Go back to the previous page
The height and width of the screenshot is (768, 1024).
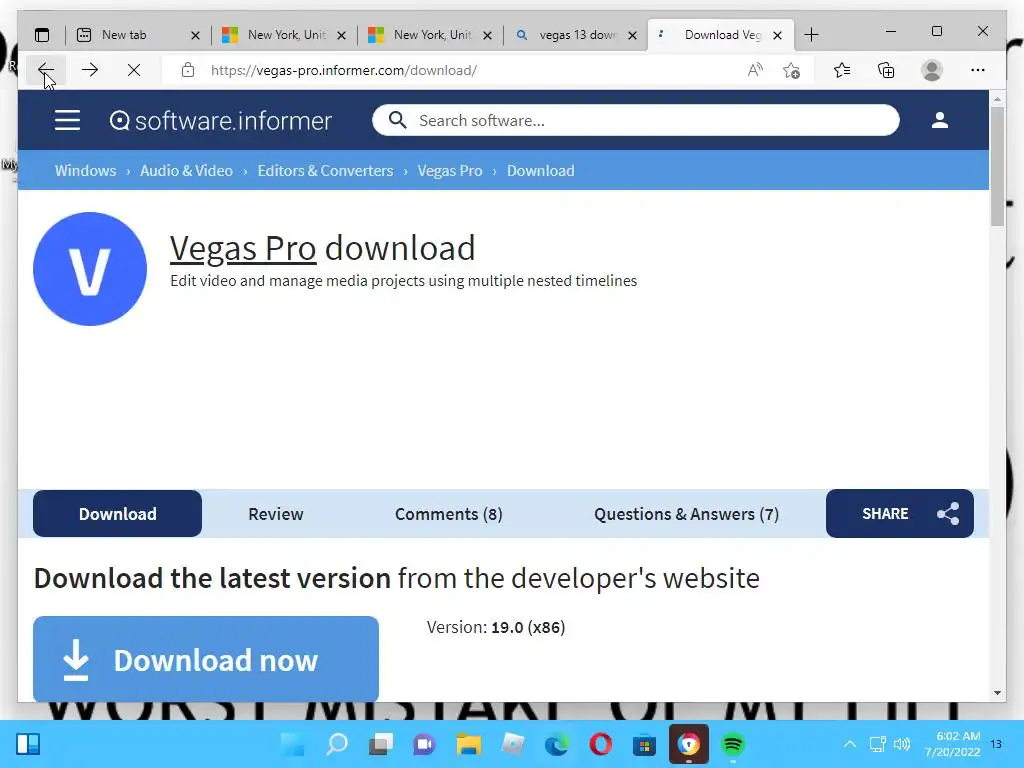click(46, 70)
